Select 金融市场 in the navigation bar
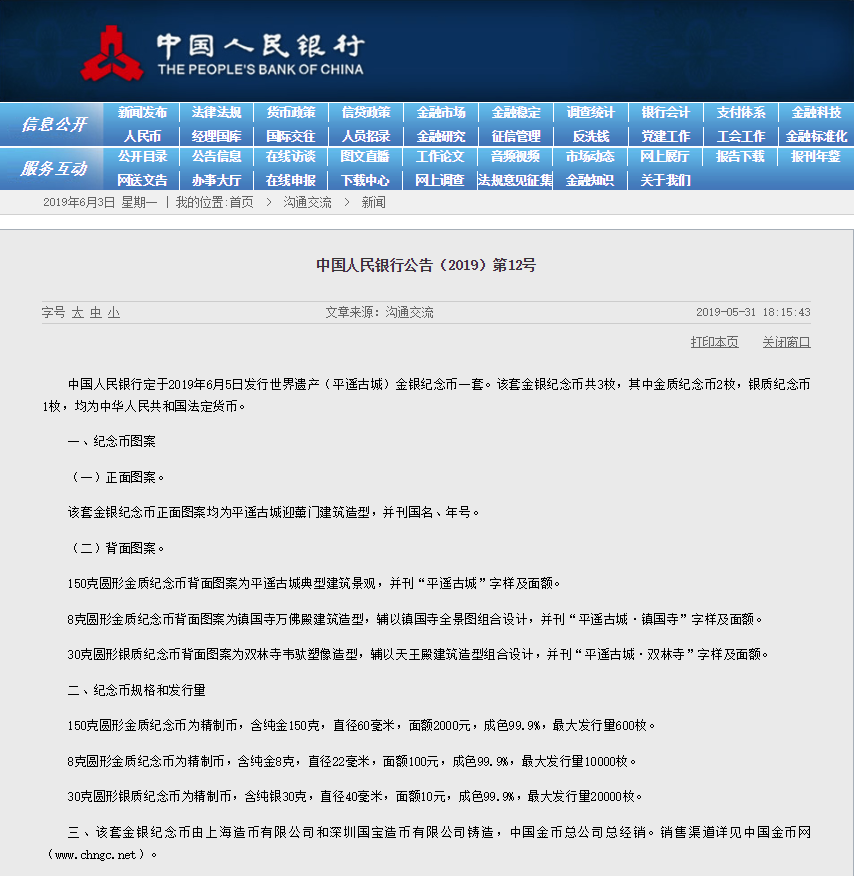The width and height of the screenshot is (854, 876). 441,112
